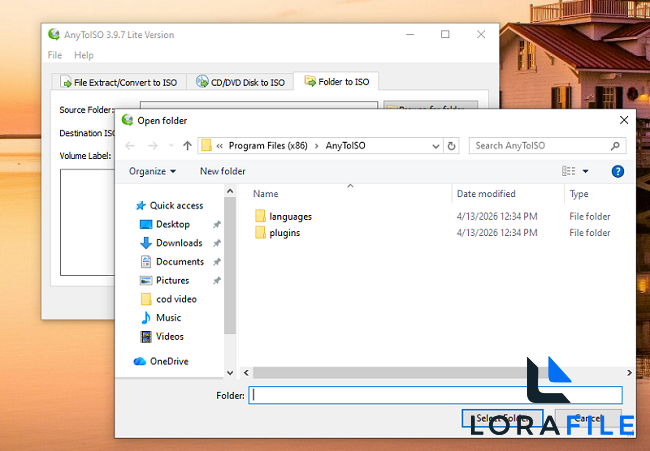Select the Folder to ISO tab
This screenshot has height=451, width=650.
pos(336,81)
